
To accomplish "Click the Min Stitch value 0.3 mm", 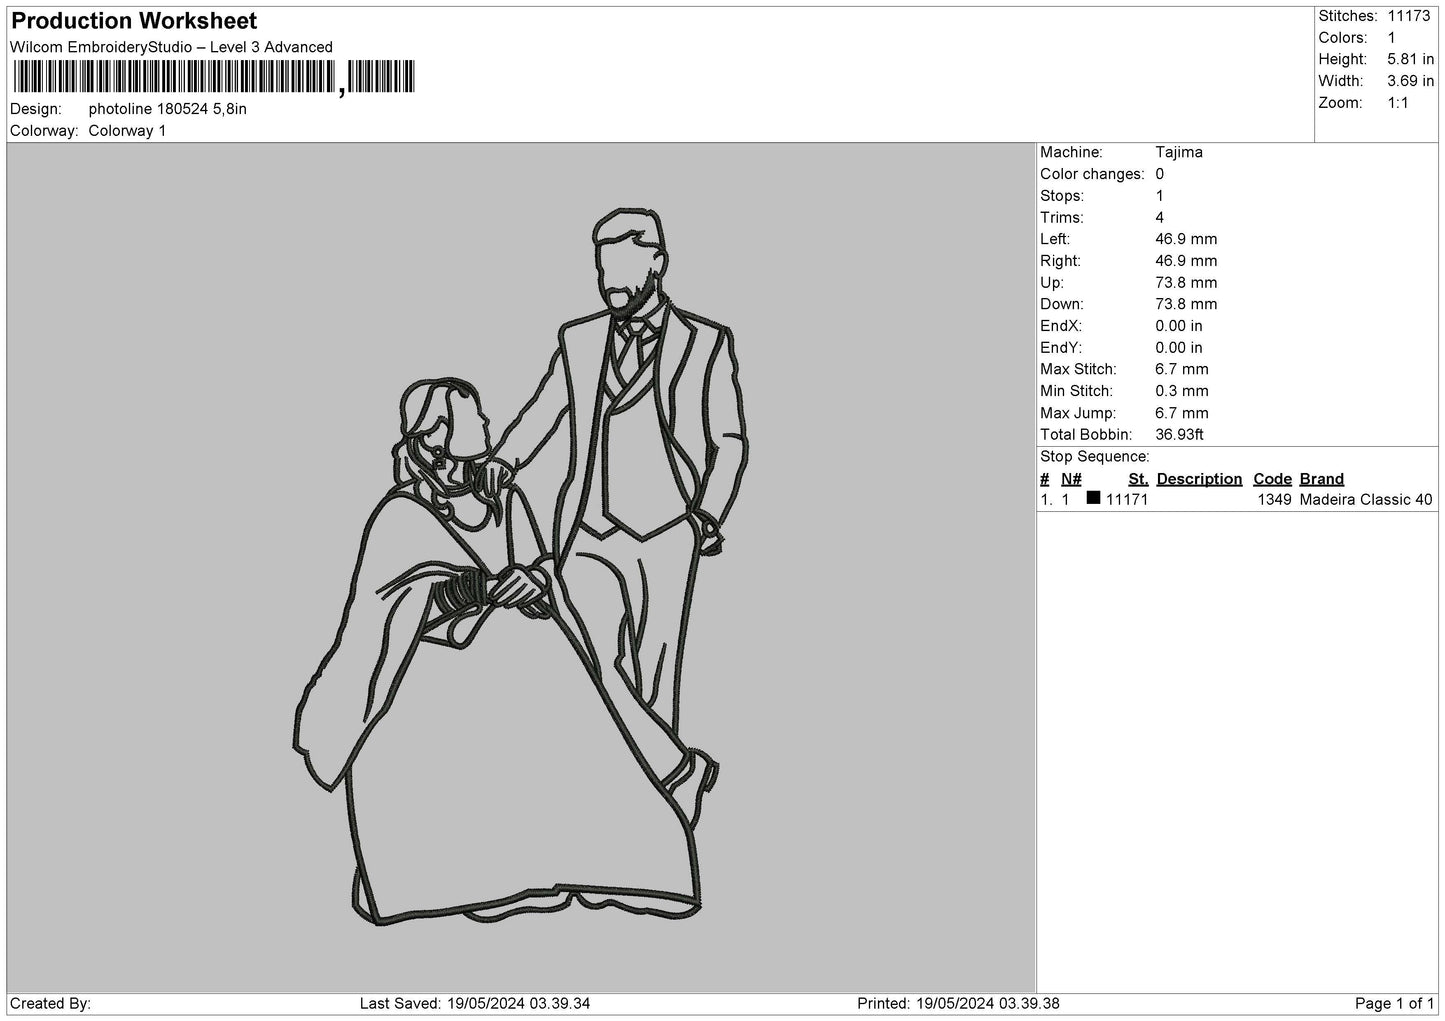I will 1182,391.
